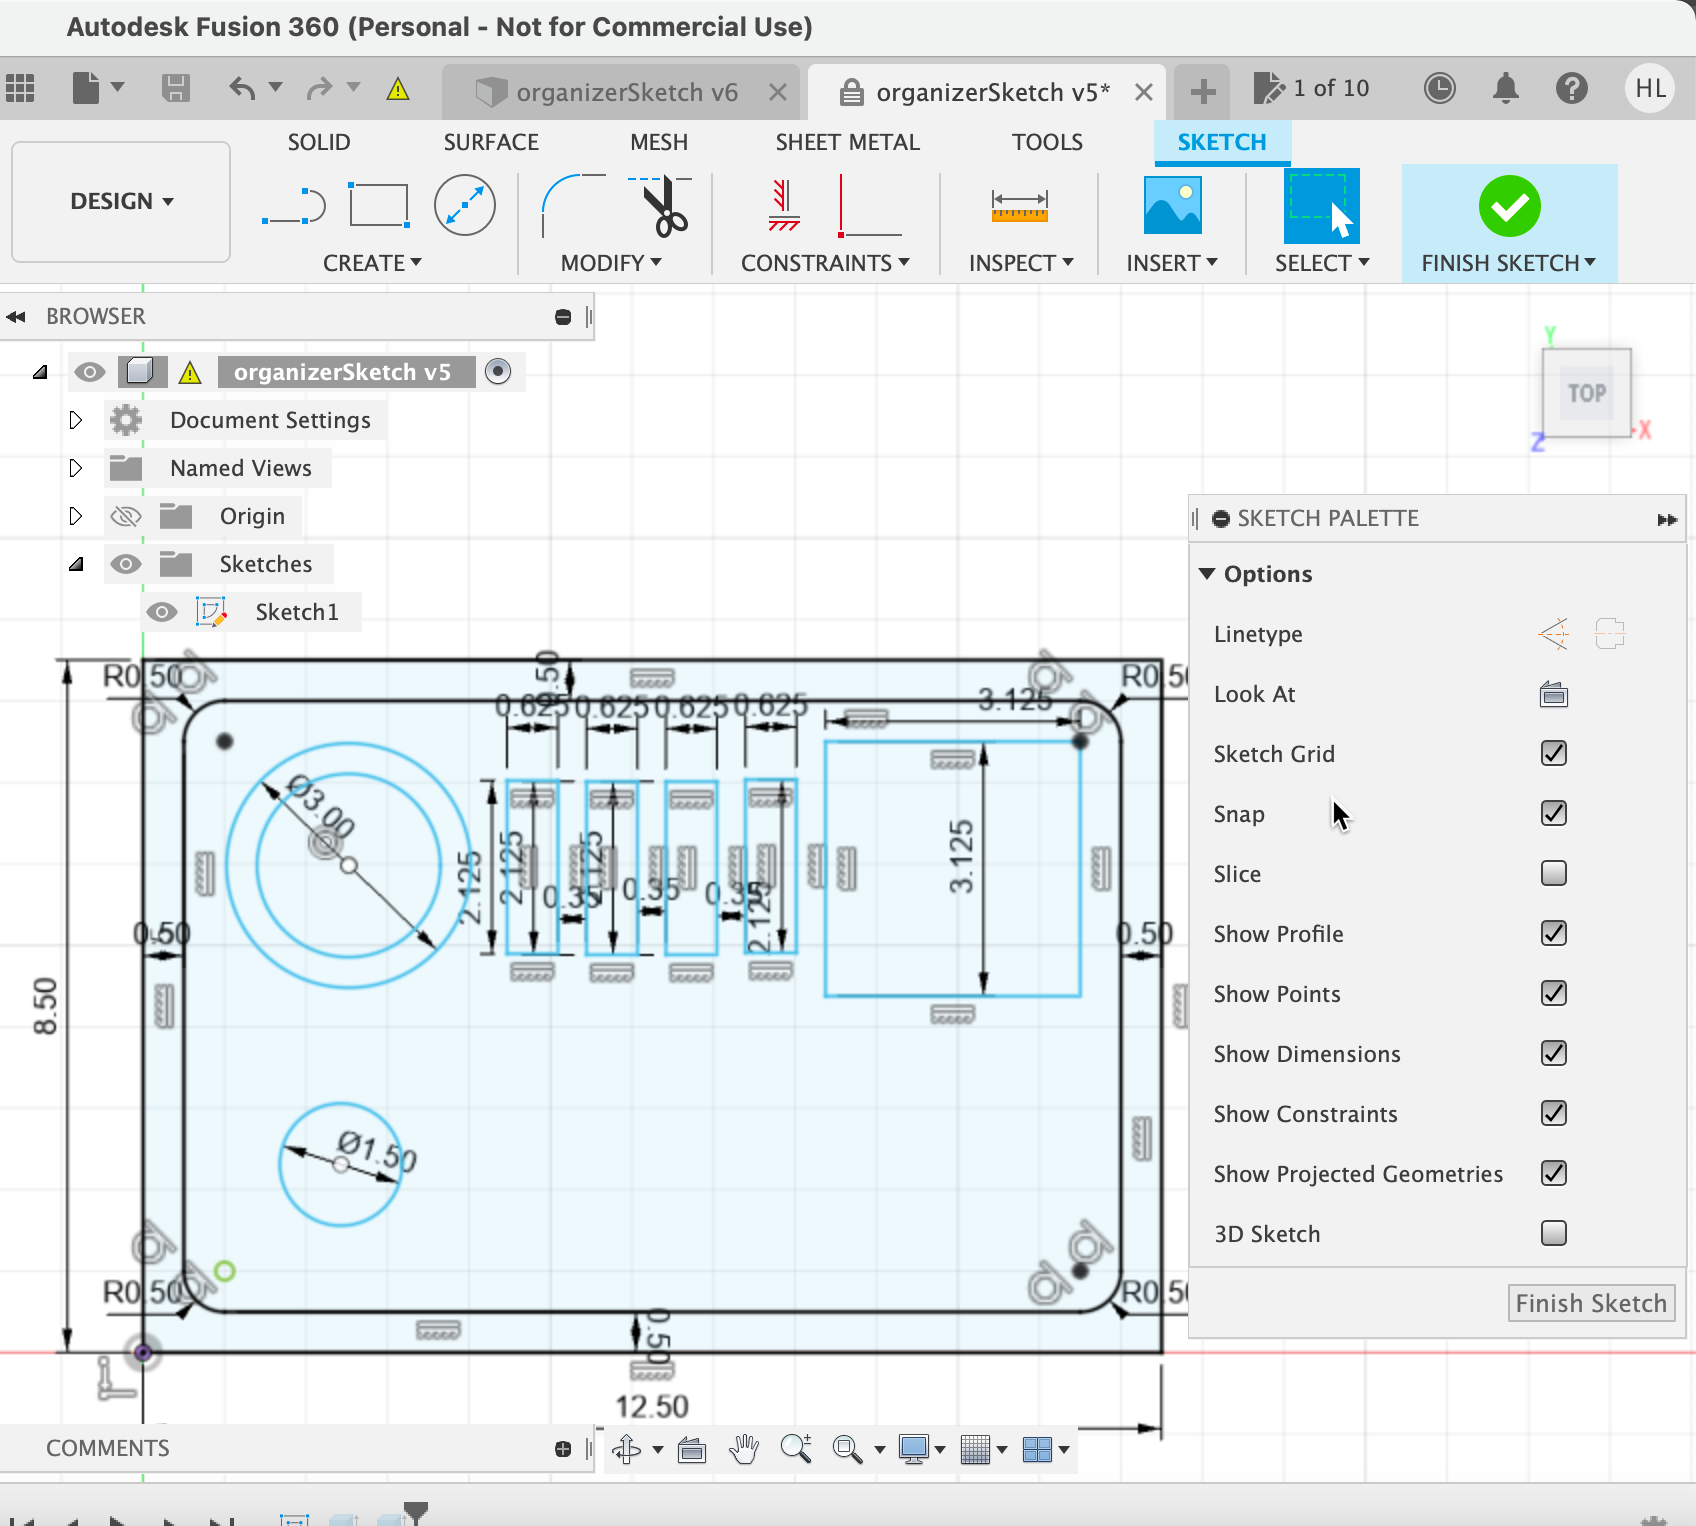The image size is (1696, 1526).
Task: Hide Sketch1 using its eye icon
Action: point(162,612)
